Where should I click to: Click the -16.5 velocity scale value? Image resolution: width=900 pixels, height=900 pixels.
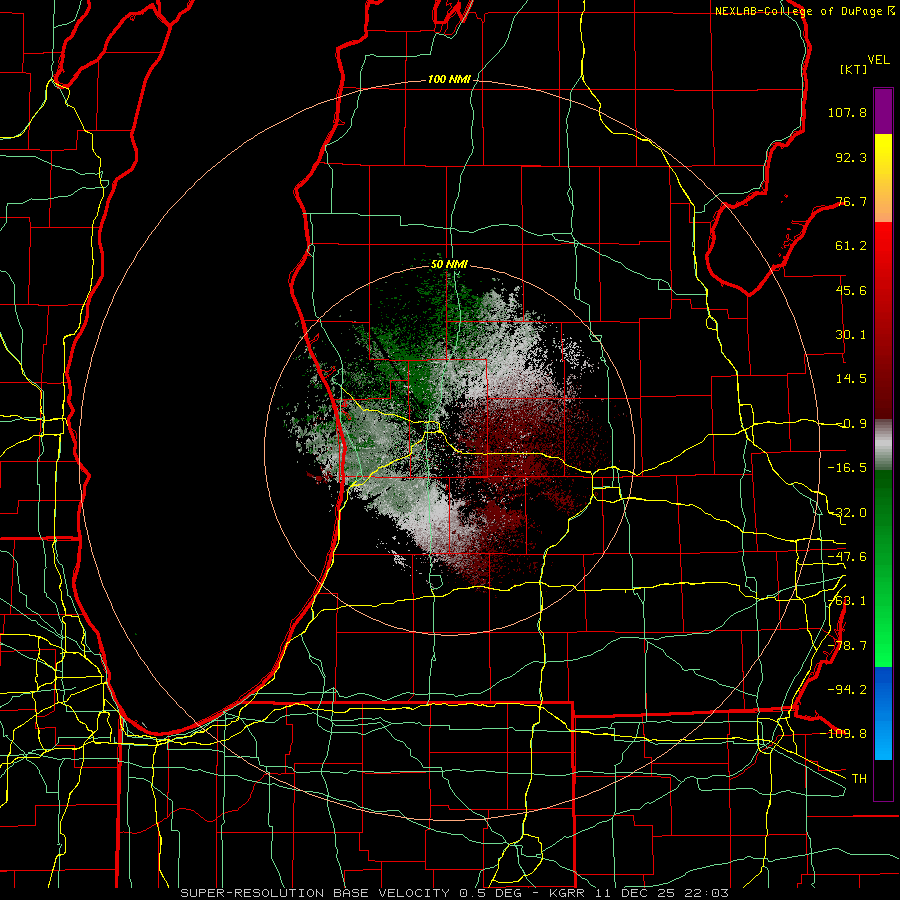[847, 468]
